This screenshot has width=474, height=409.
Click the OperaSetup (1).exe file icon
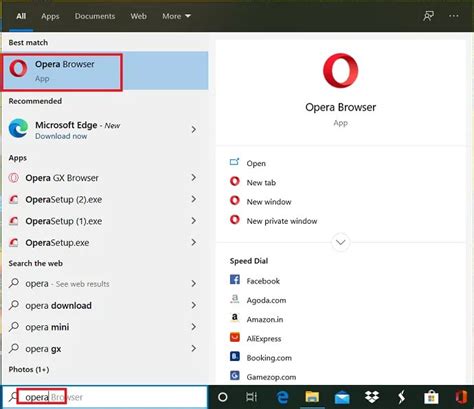point(14,221)
